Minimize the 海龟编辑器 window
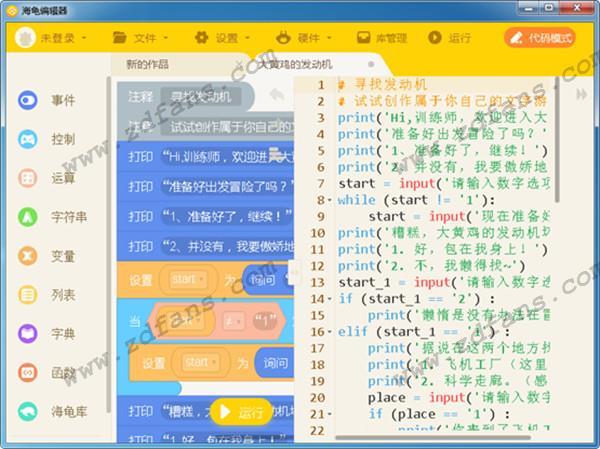 [x=529, y=8]
